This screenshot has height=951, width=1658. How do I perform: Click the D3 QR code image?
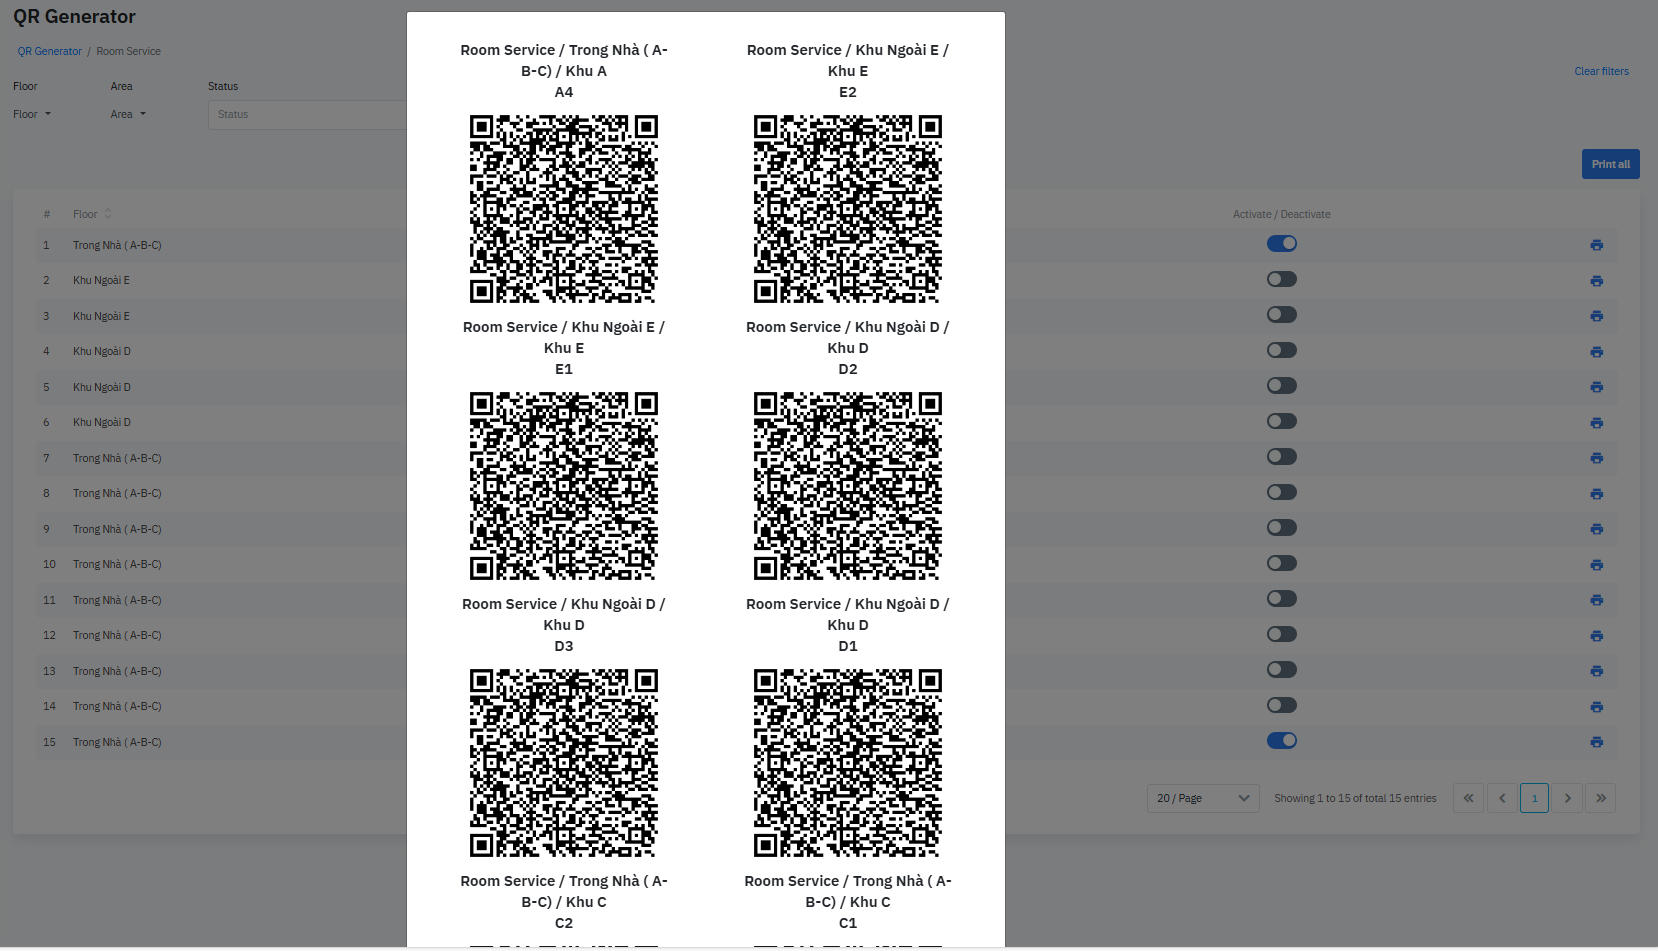pyautogui.click(x=564, y=763)
